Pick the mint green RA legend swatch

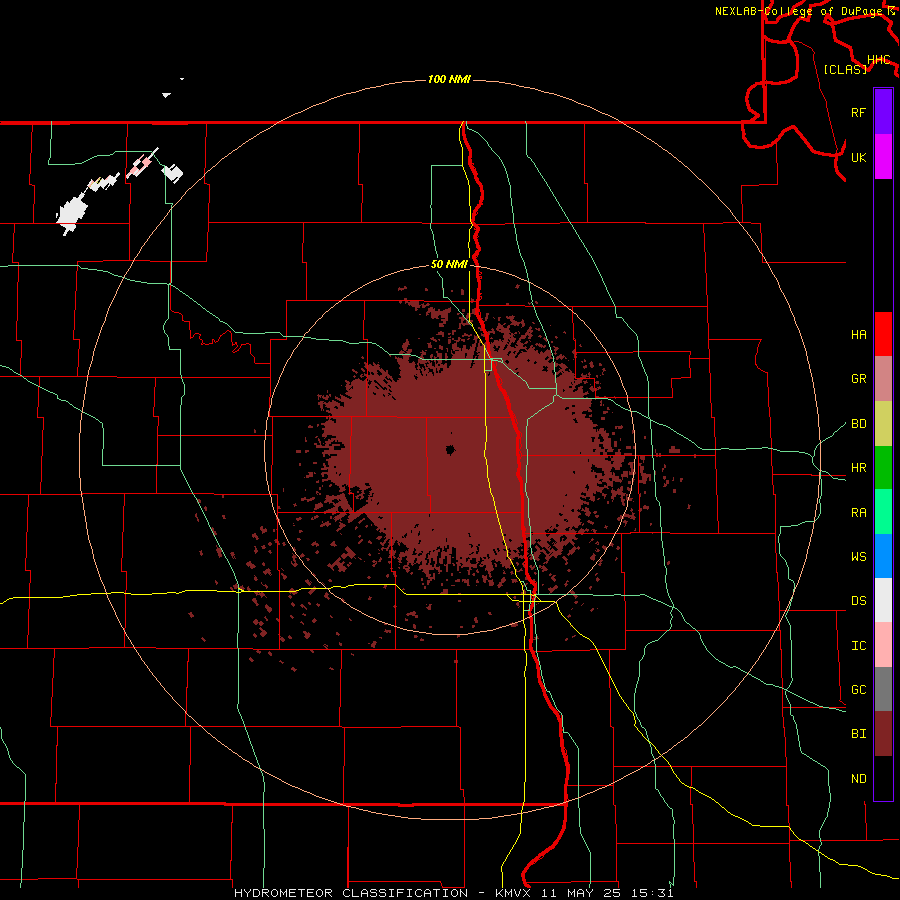883,512
